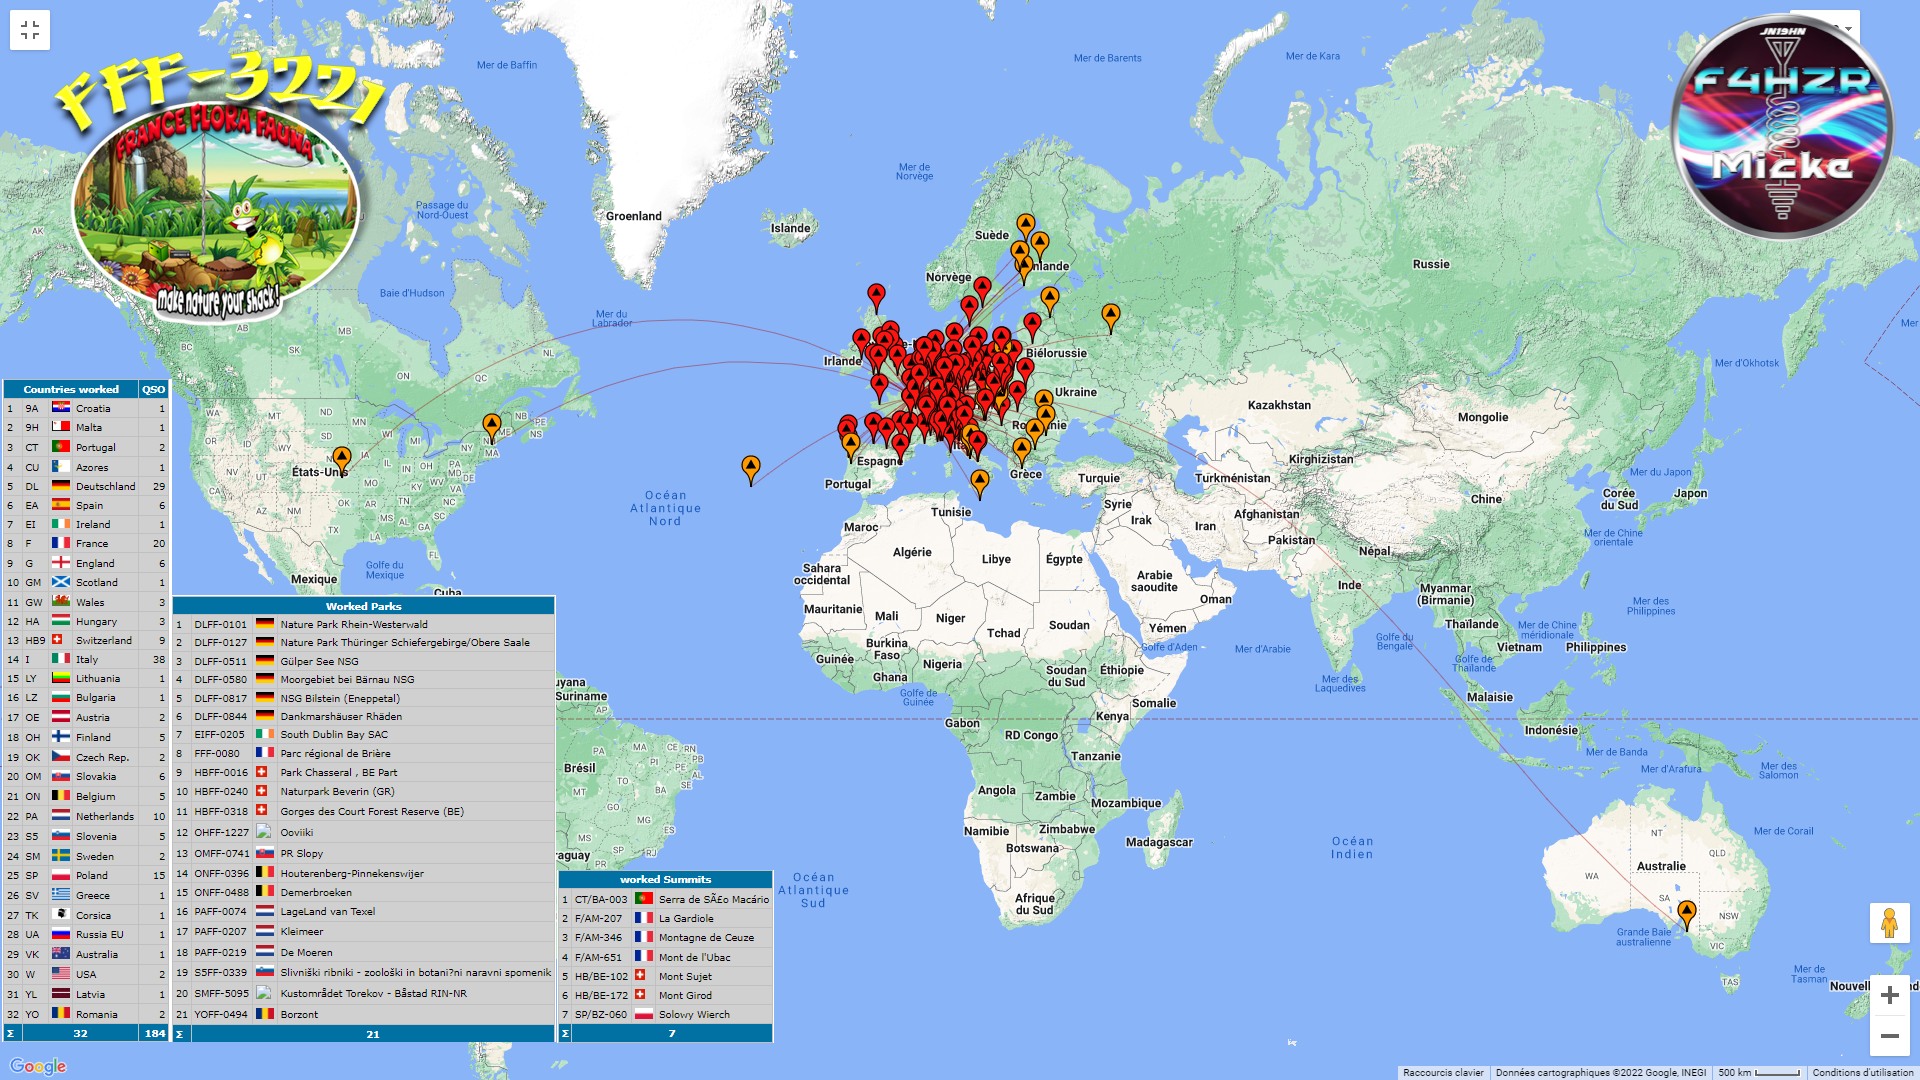The image size is (1920, 1080).
Task: Open the map type dropdown arrow
Action: (x=1848, y=28)
